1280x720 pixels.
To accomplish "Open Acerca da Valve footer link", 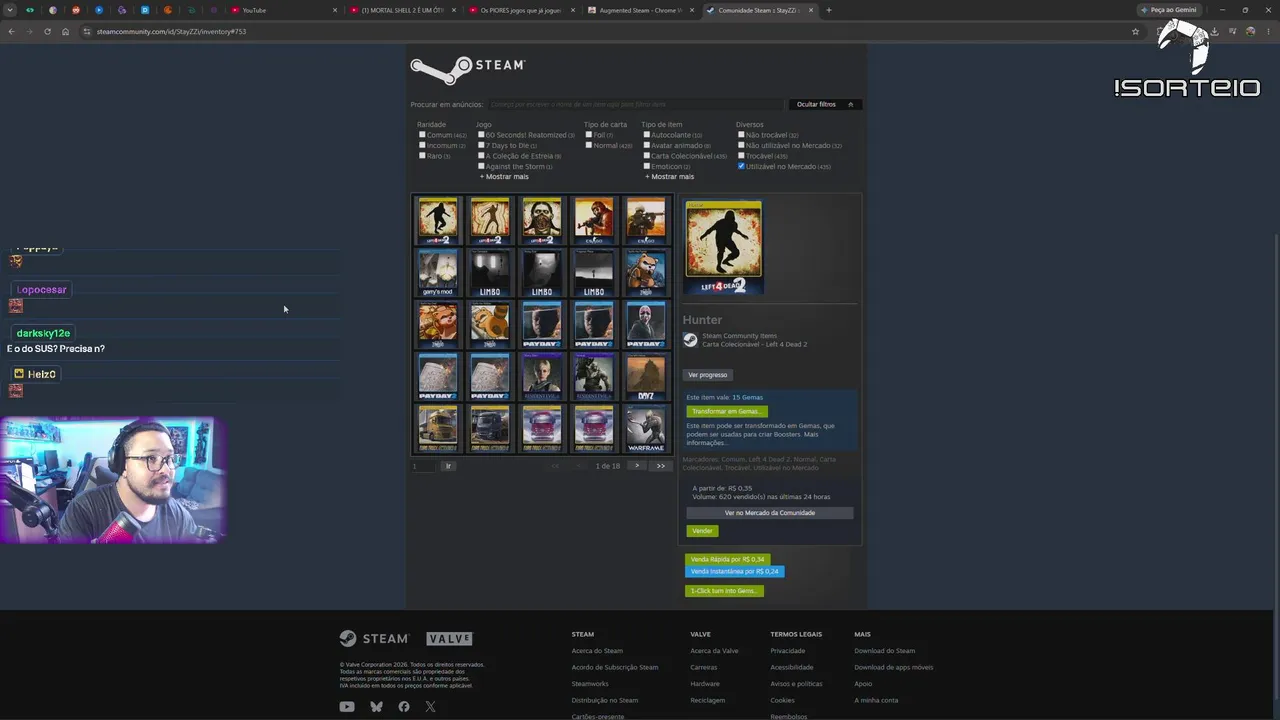I will pyautogui.click(x=714, y=651).
